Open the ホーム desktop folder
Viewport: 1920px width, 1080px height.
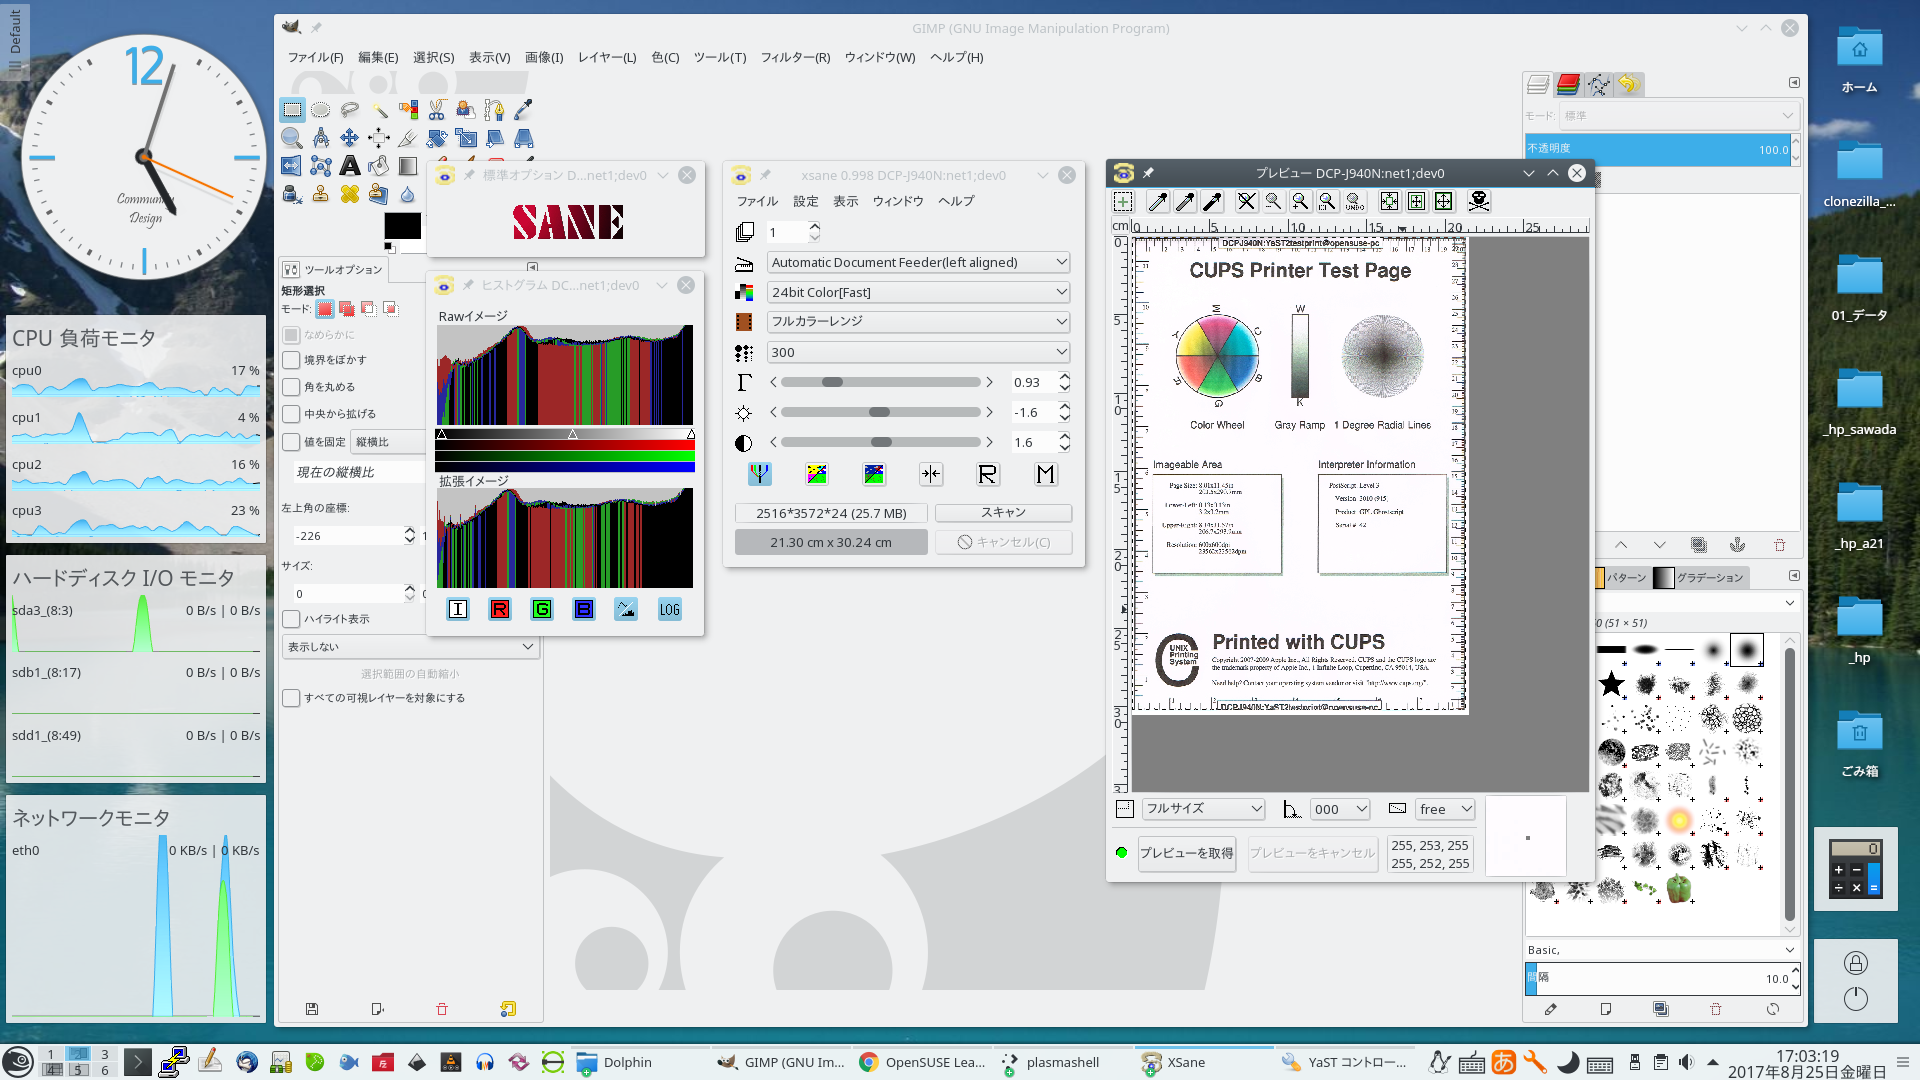coord(1859,62)
